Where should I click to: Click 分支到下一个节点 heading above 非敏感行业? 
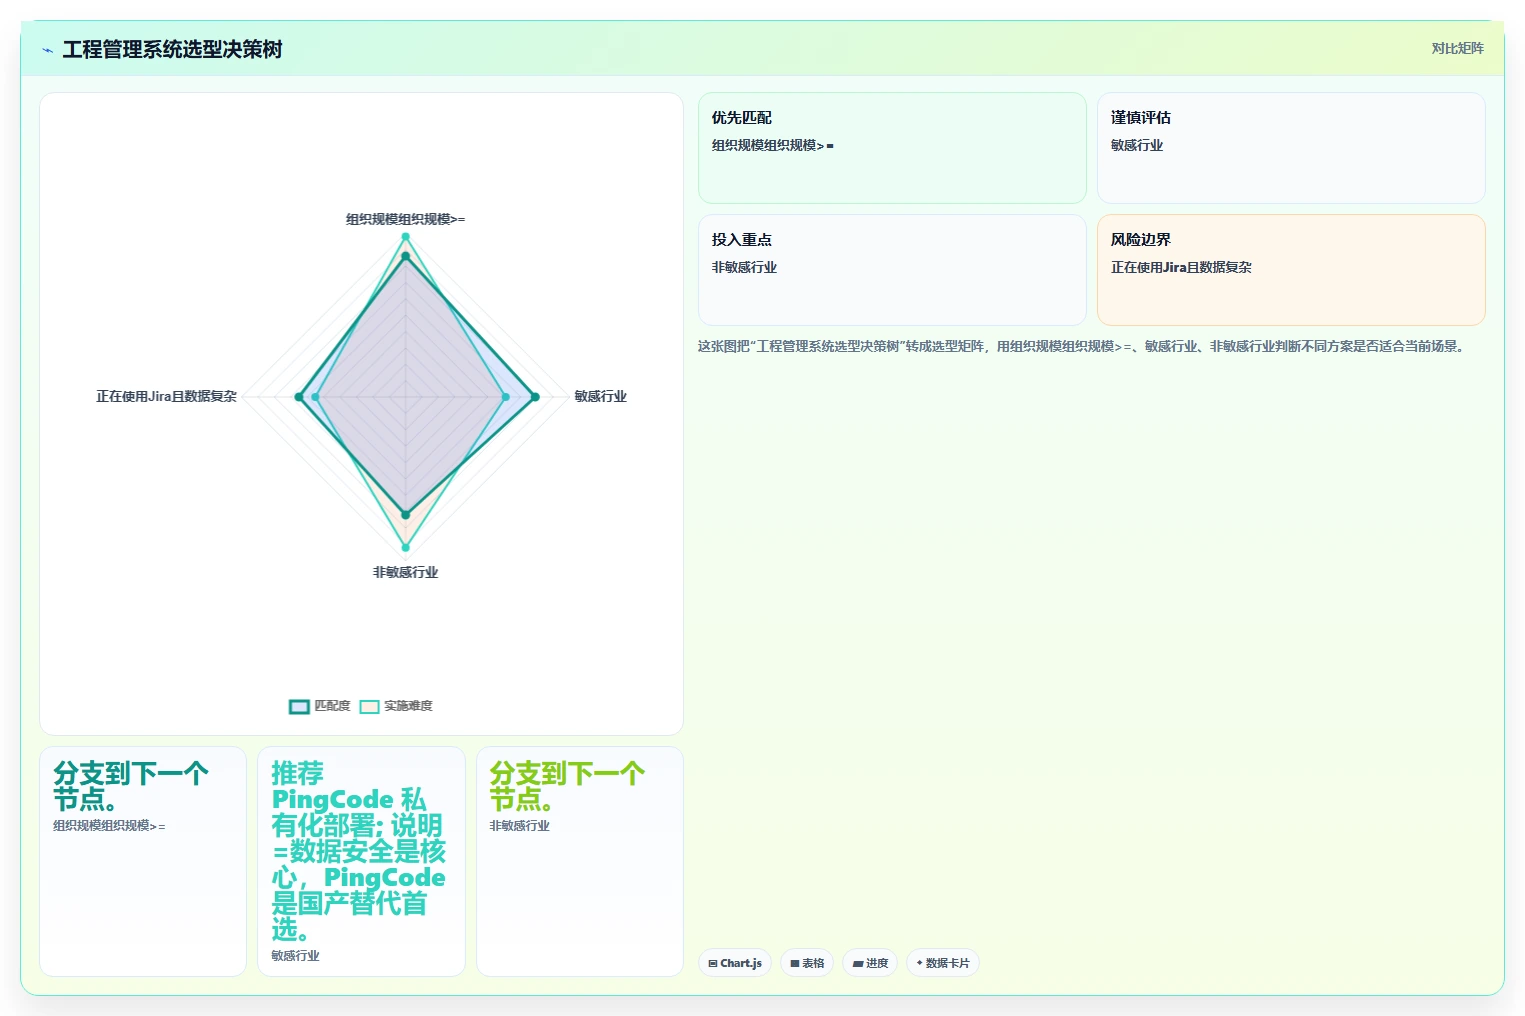coord(567,786)
